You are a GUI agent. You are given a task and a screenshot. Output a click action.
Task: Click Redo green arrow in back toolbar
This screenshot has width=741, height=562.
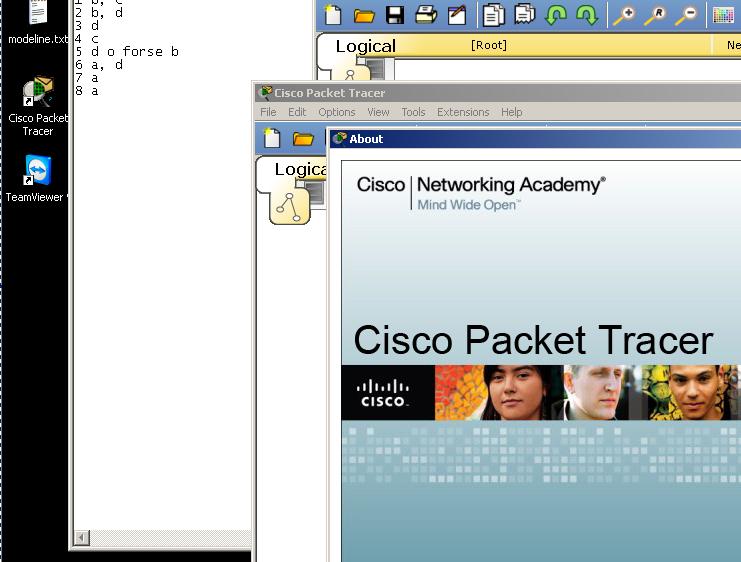587,15
